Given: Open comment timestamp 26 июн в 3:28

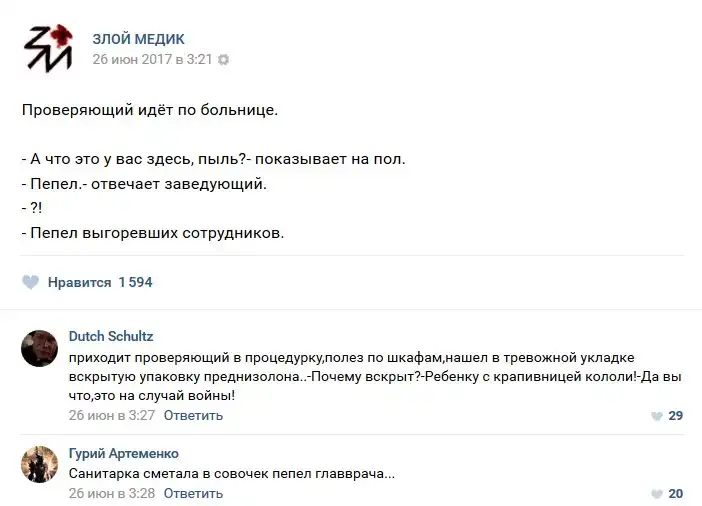Looking at the screenshot, I should coord(112,493).
